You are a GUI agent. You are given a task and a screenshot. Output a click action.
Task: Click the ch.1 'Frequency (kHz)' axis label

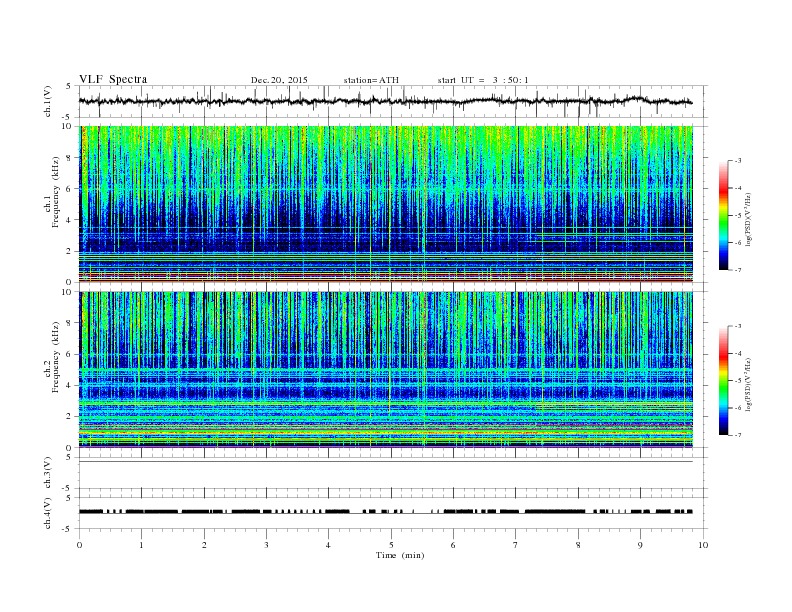(56, 192)
